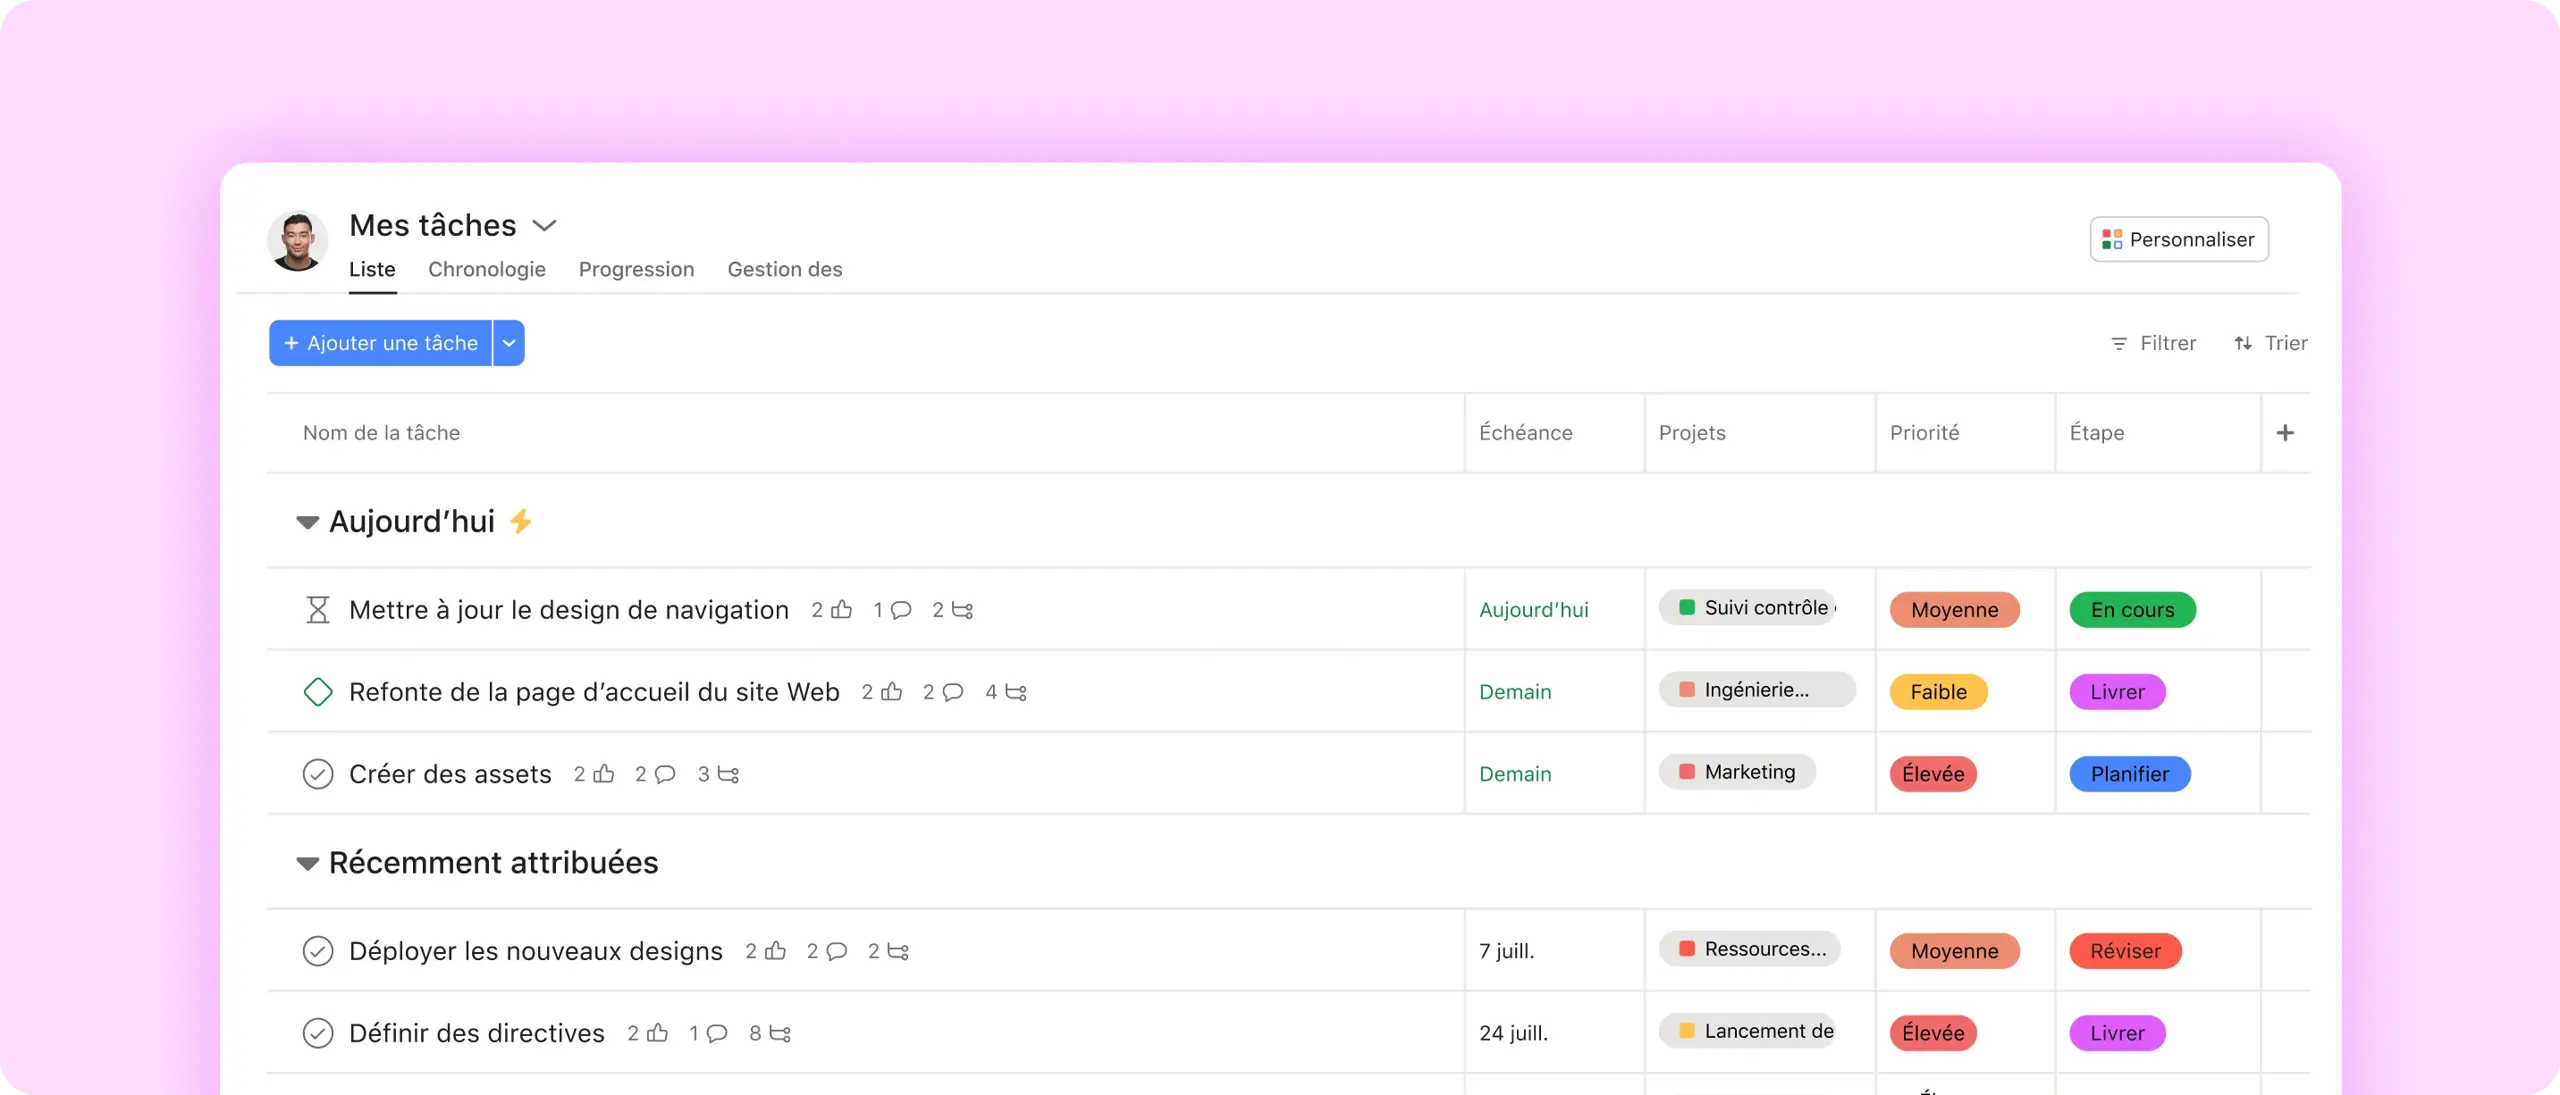Change Moyenne priority on Déployer row
The height and width of the screenshot is (1095, 2560).
coord(1954,951)
